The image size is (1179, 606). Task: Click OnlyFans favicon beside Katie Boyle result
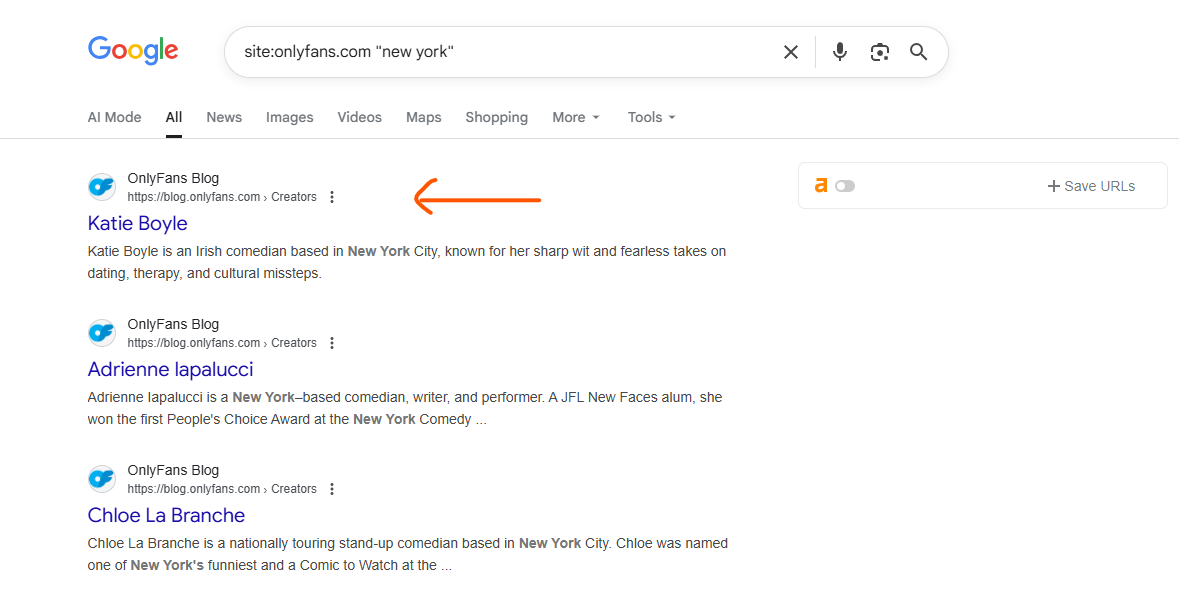coord(102,187)
